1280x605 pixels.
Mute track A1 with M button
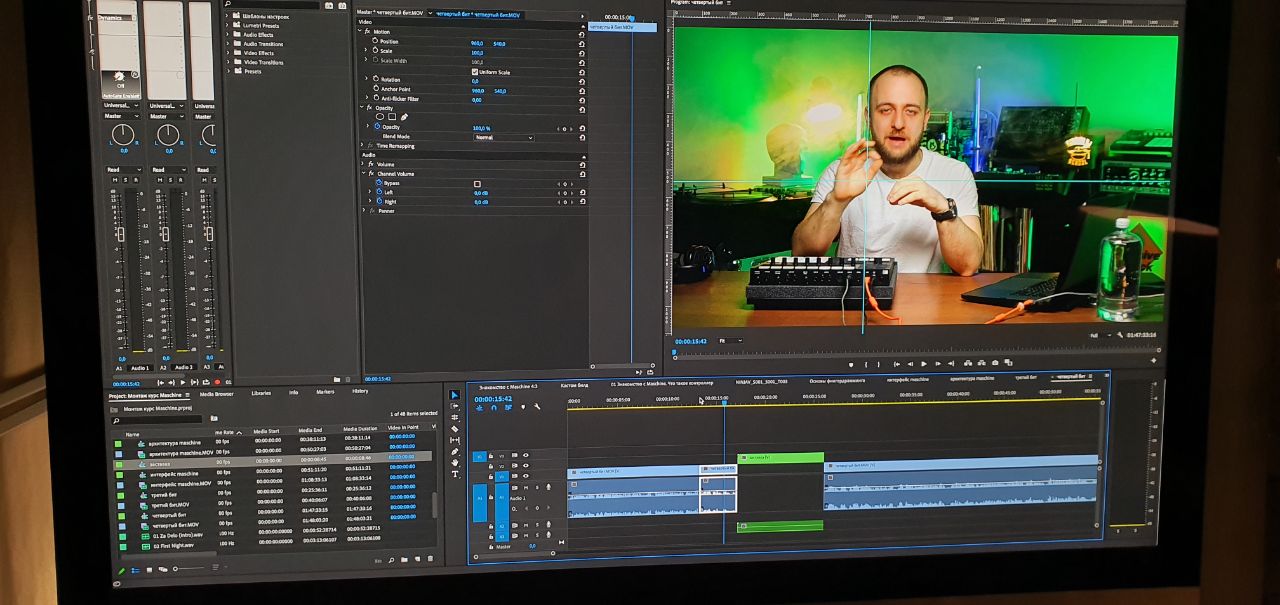pos(526,487)
